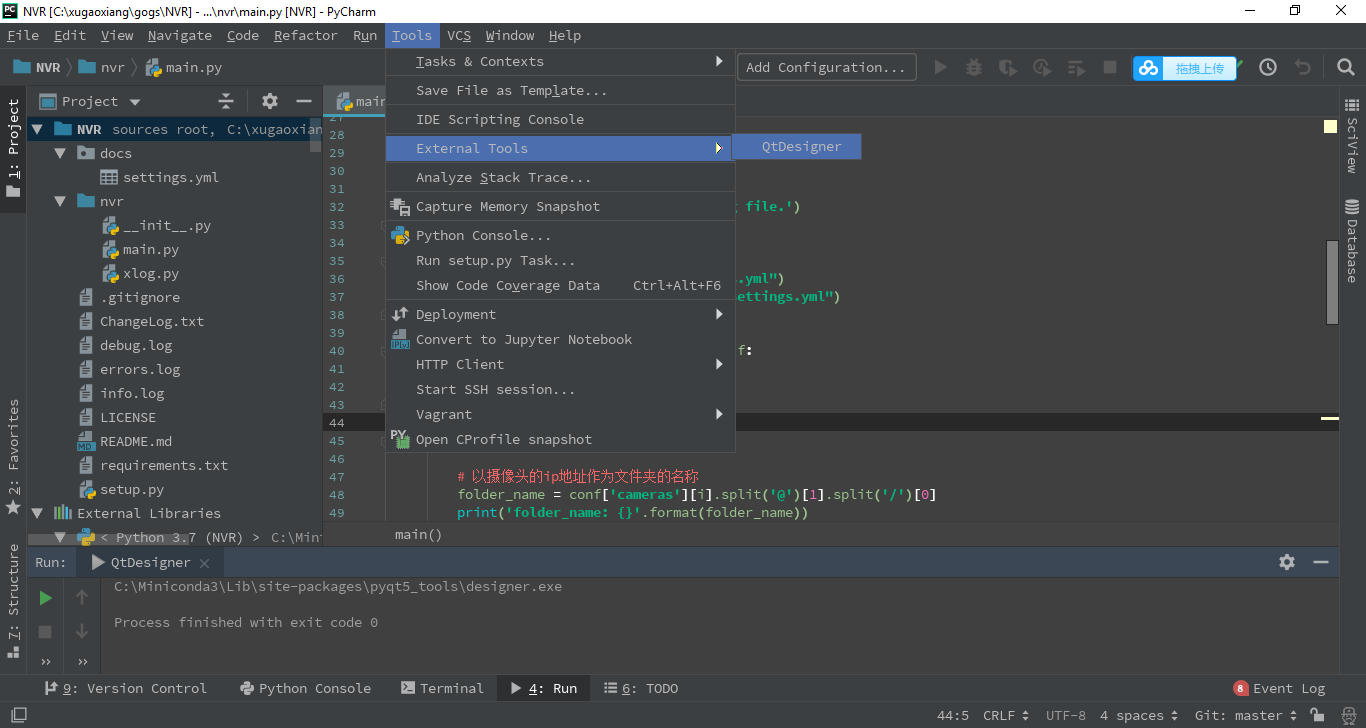1366x728 pixels.
Task: Click the 44:5 cursor position
Action: point(953,715)
